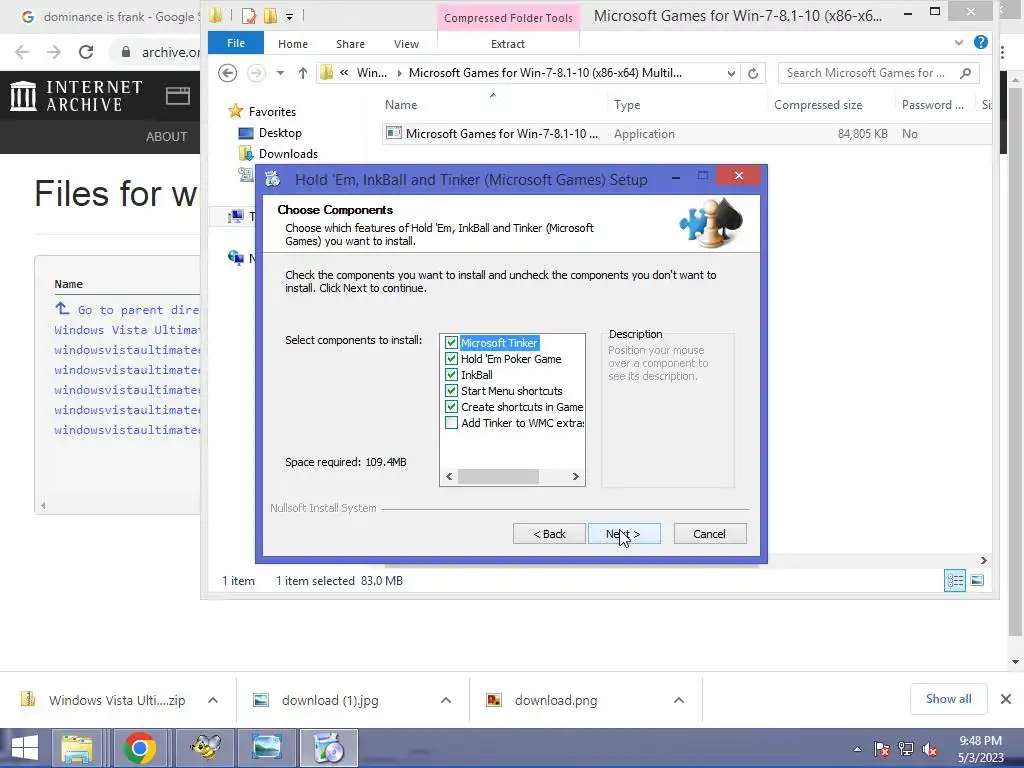Select Compressed Folder Tools contextual tab
This screenshot has width=1024, height=768.
tap(508, 18)
